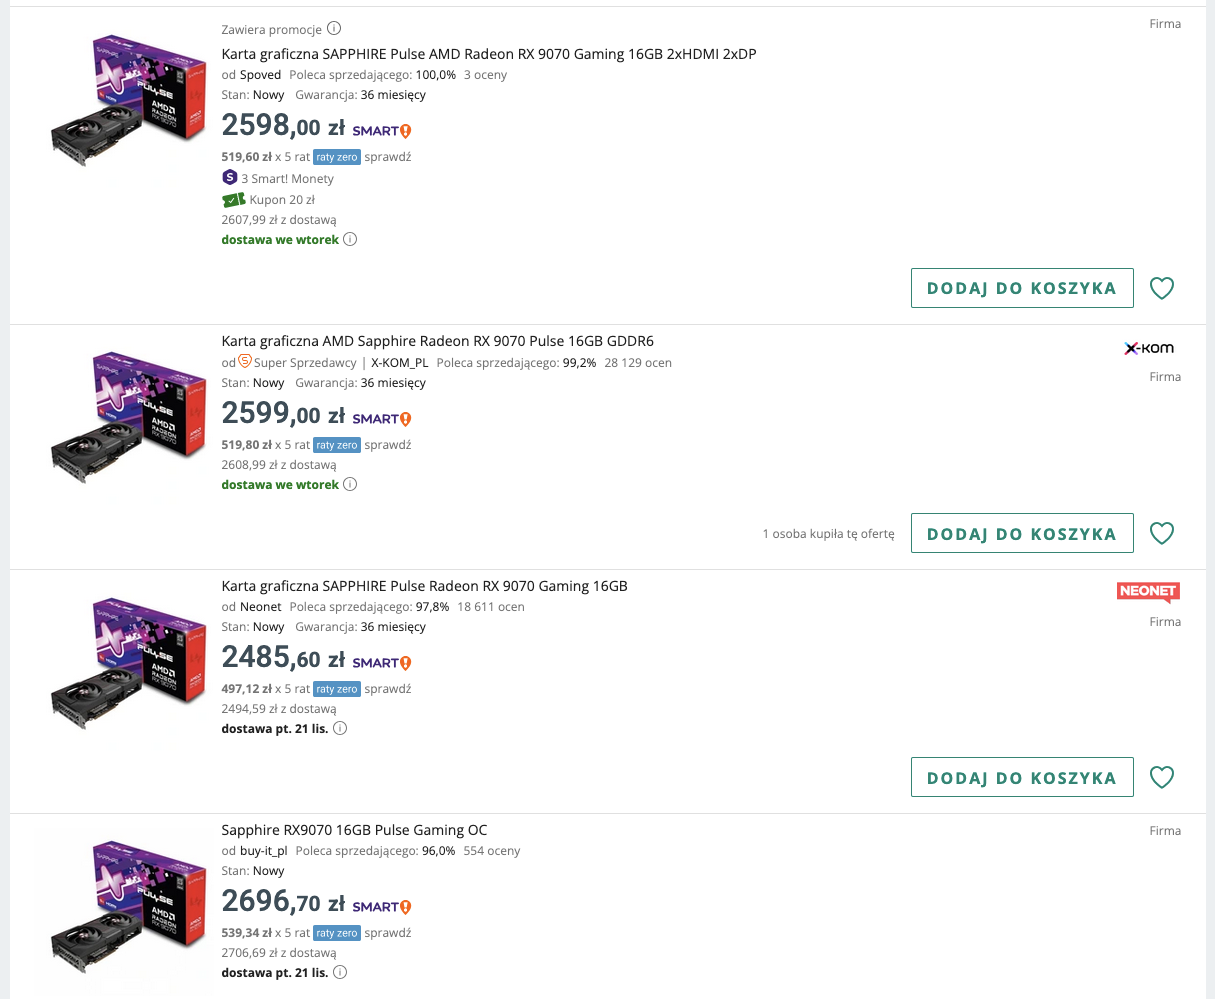Screen dimensions: 1215x999
Task: Click Smart! Monety coin icon
Action: (230, 178)
